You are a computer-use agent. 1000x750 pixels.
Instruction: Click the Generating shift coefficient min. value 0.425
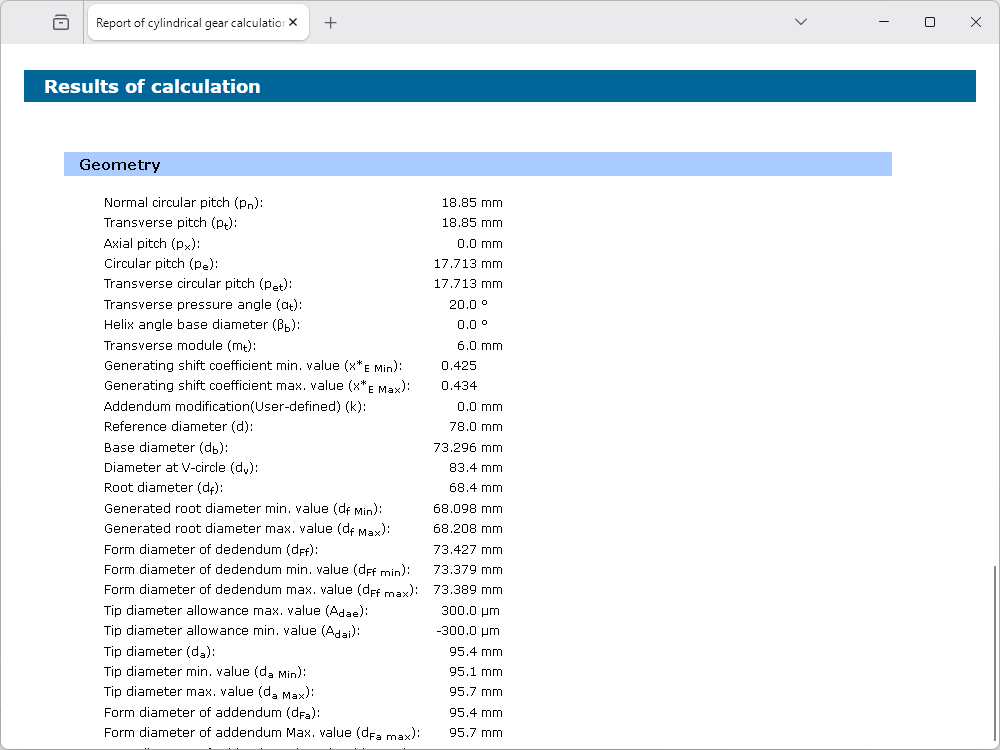coord(459,366)
